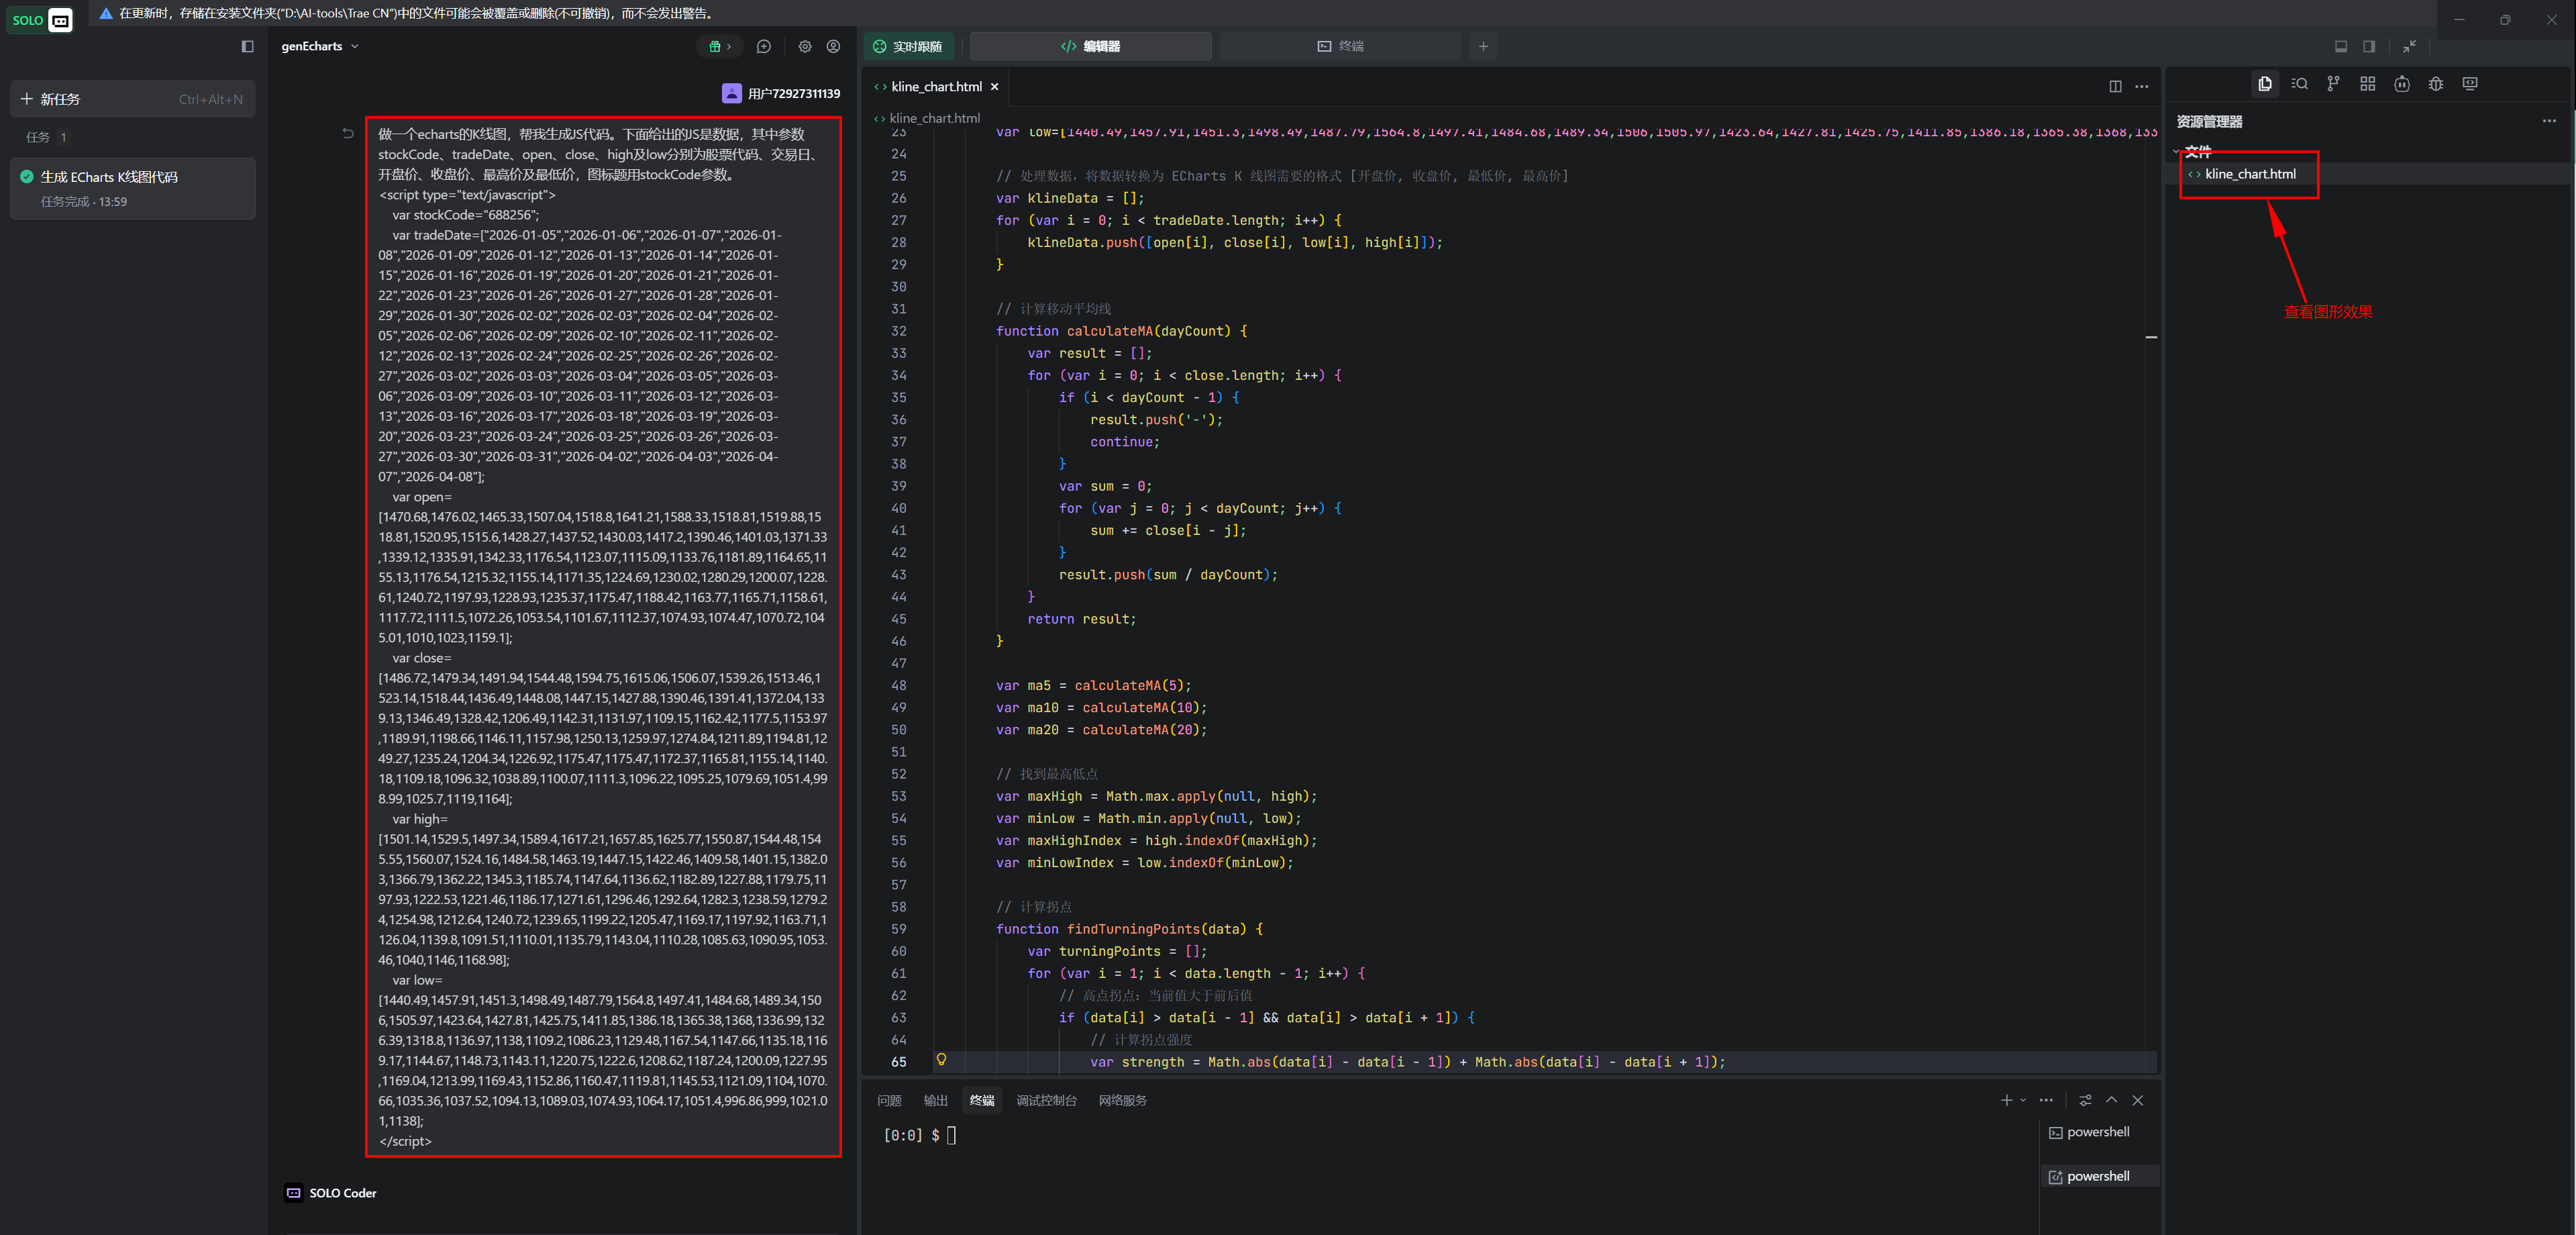The width and height of the screenshot is (2576, 1235).
Task: Click the lightbulb on line 65
Action: pos(941,1060)
